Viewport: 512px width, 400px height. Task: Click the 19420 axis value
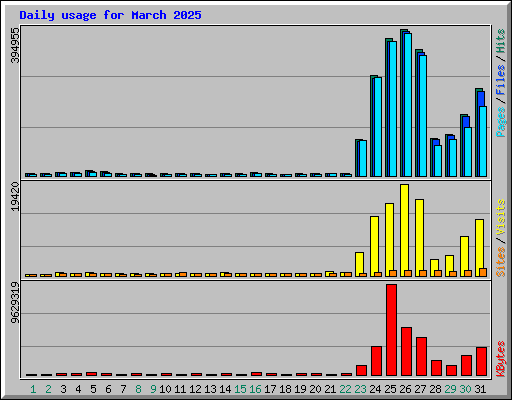point(15,197)
